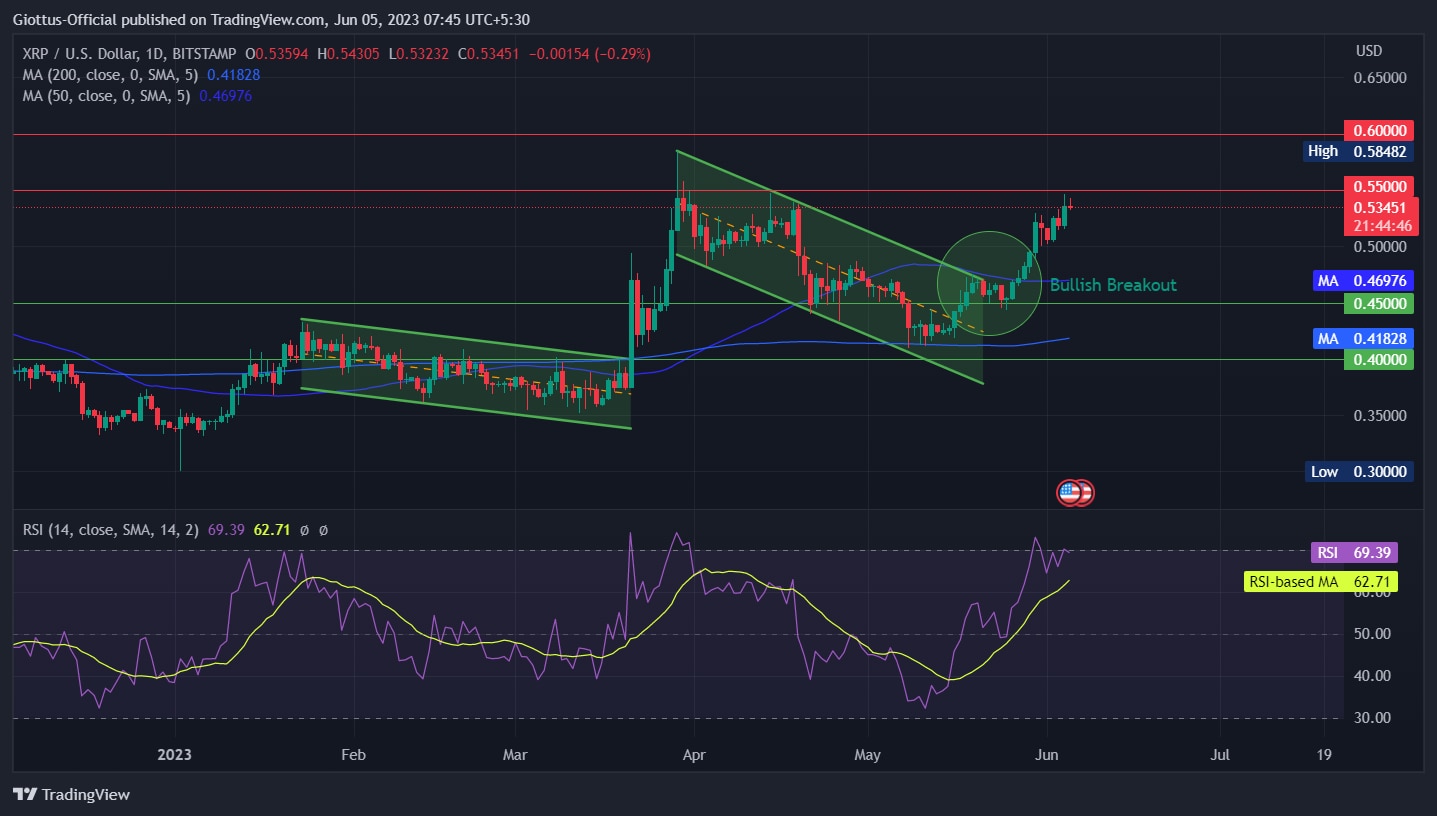Click the green 0.40000 support label

coord(1378,360)
